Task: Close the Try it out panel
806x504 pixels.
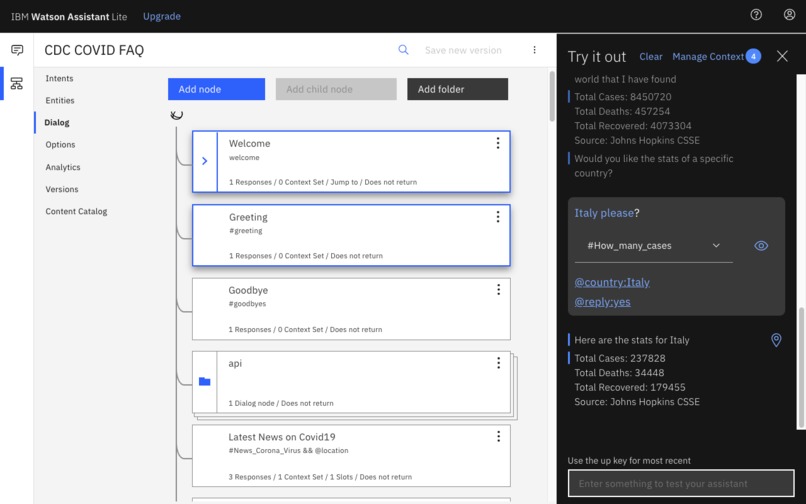Action: pos(782,57)
